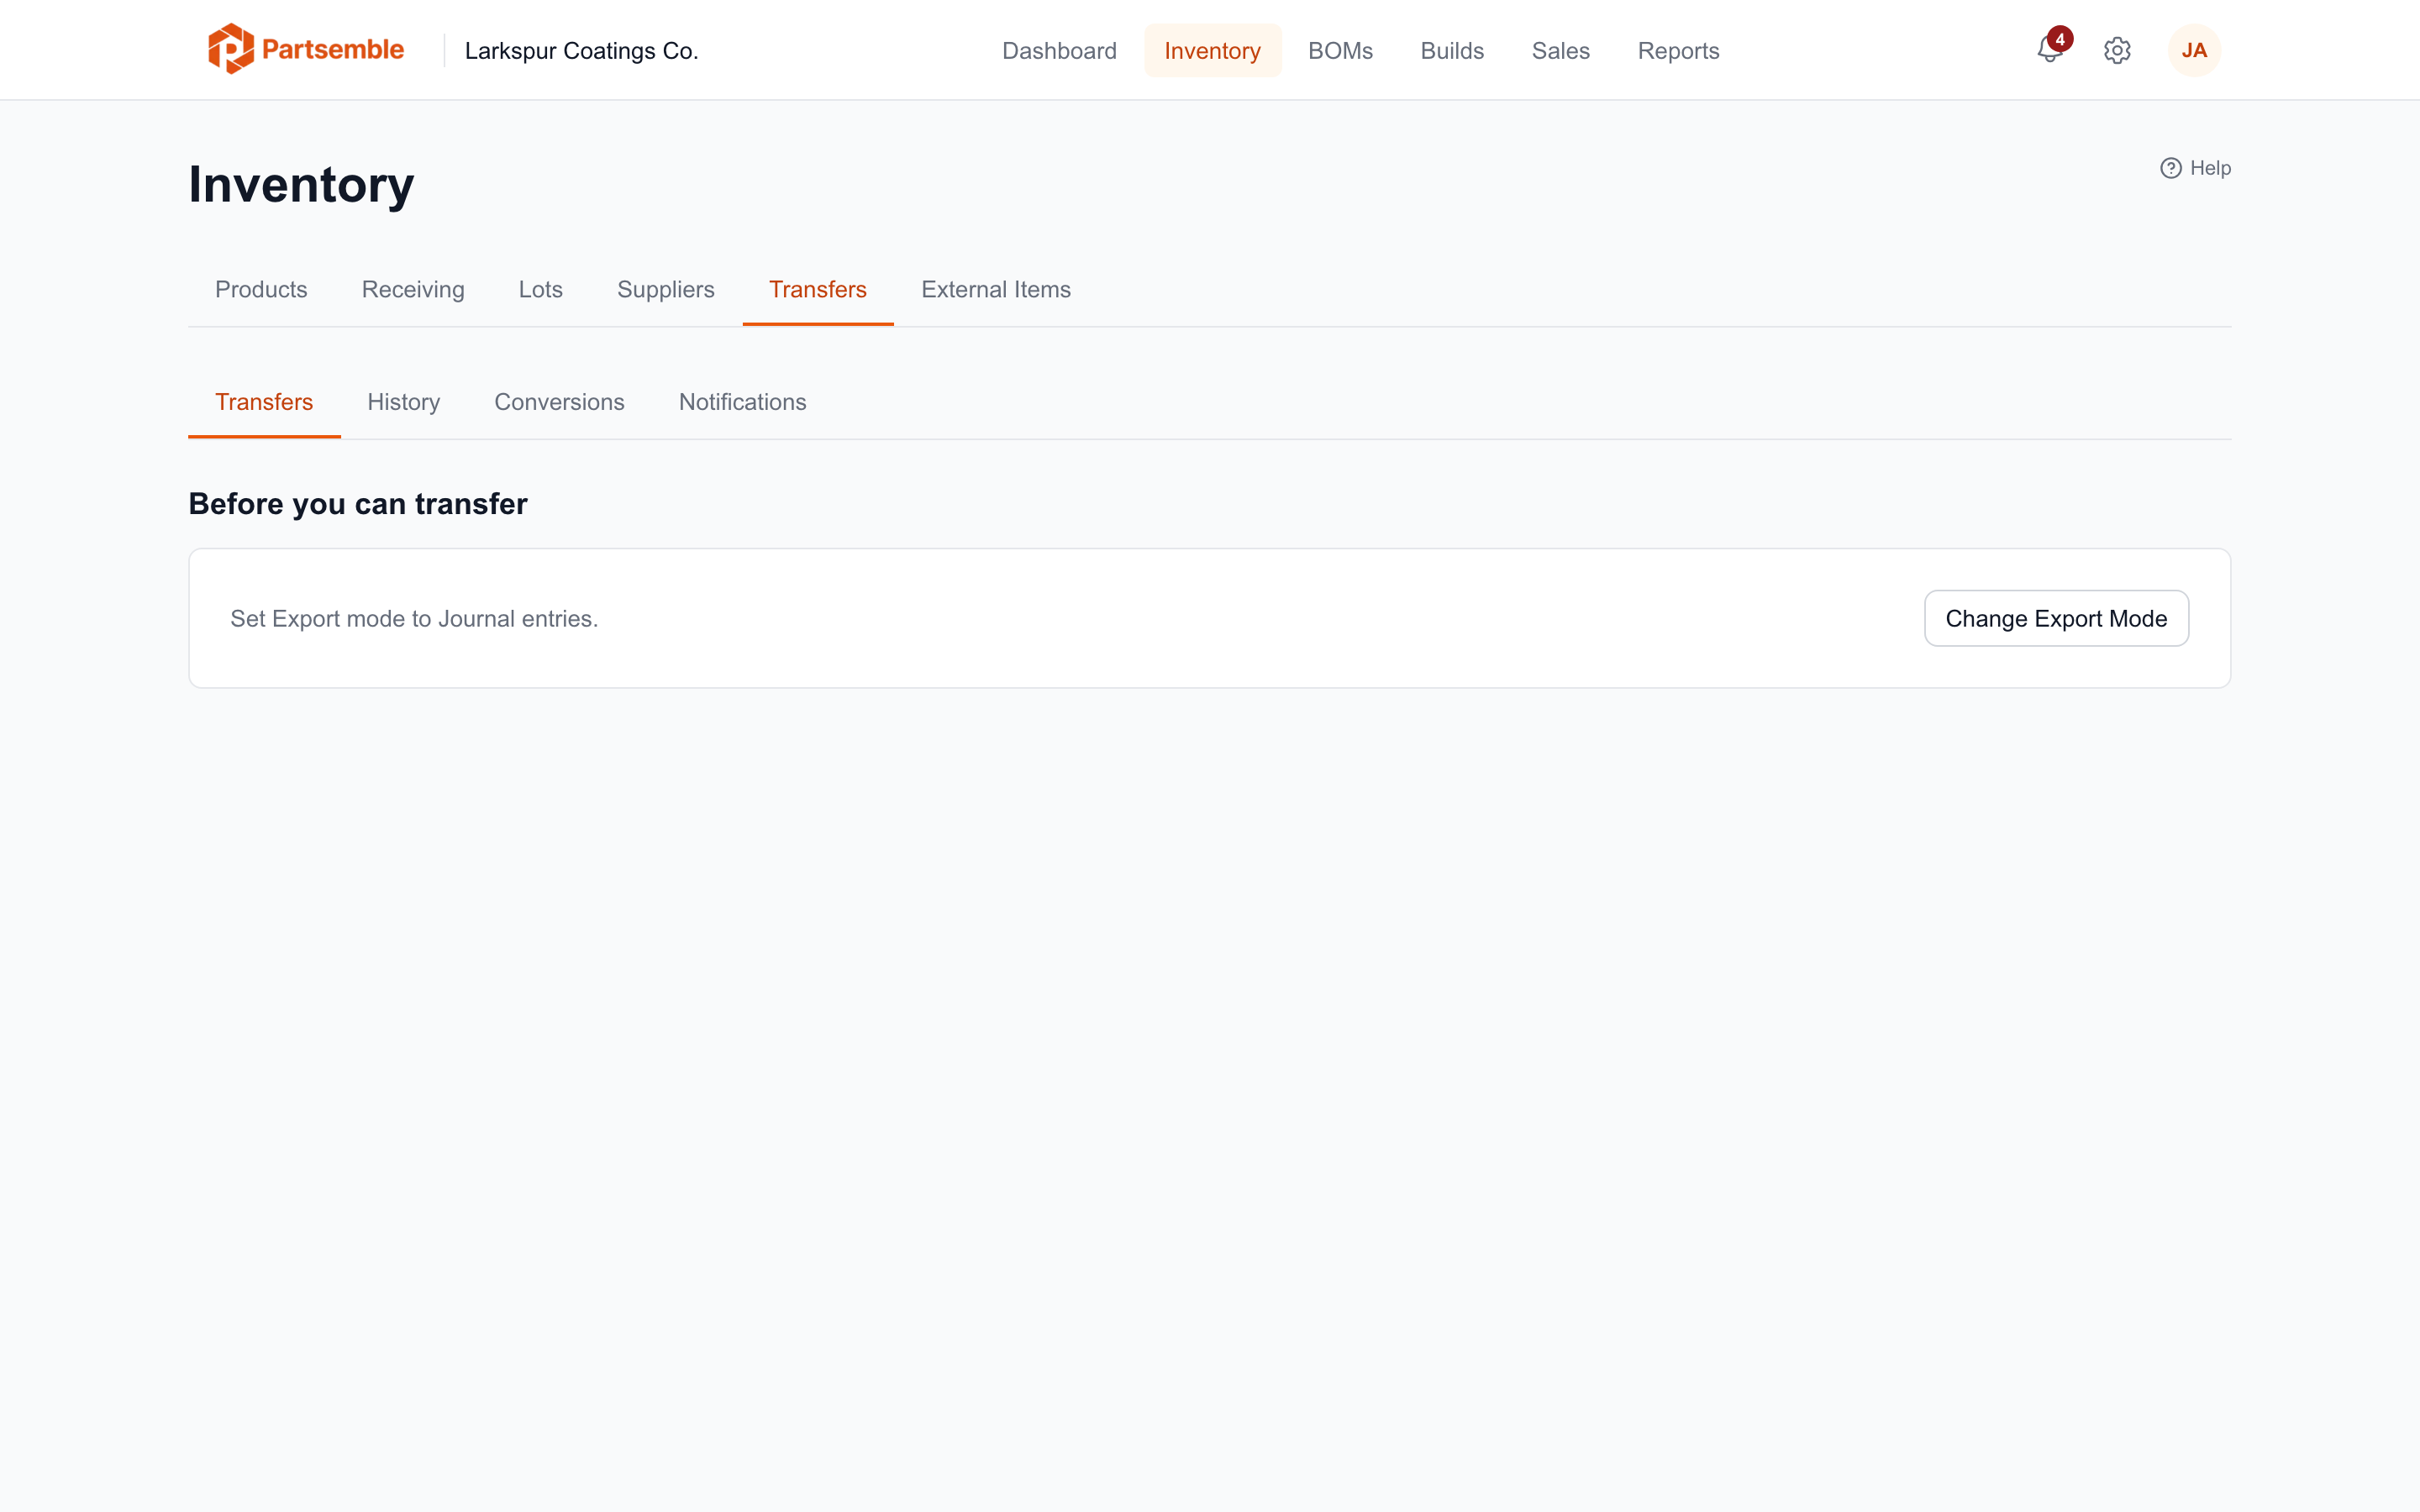This screenshot has height=1512, width=2420.
Task: Click the Change Export Mode button
Action: pyautogui.click(x=2056, y=618)
